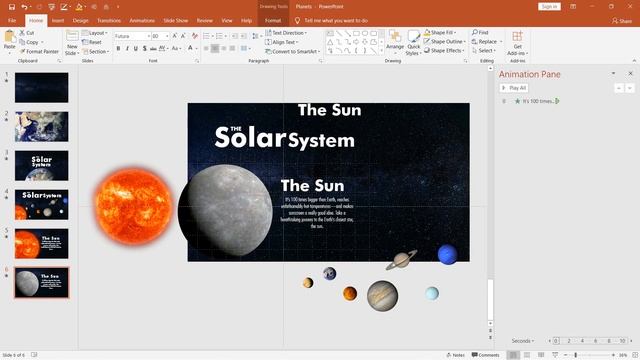Toggle underline formatting
640x360 pixels.
point(136,49)
